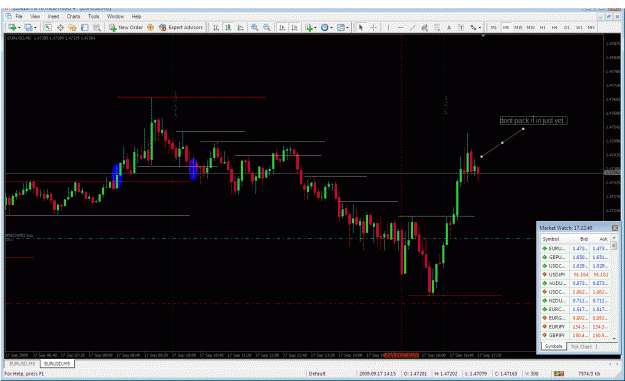Select the Equidistant Channel tool
This screenshot has width=625, height=381.
[x=425, y=27]
